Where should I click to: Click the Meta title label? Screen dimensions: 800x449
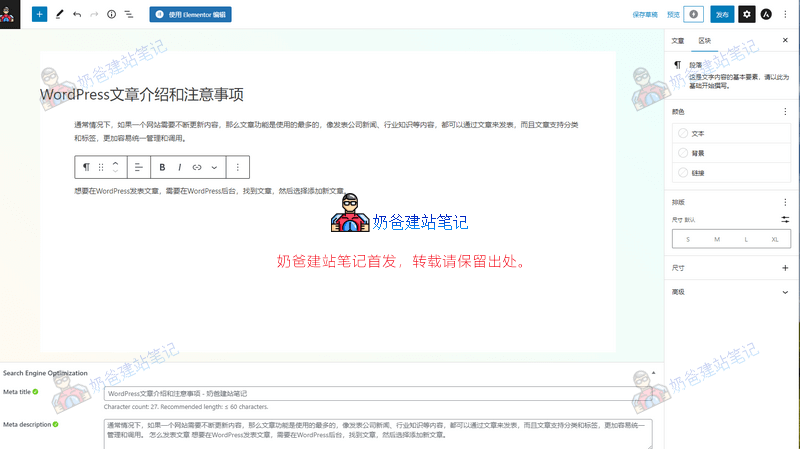coord(17,392)
